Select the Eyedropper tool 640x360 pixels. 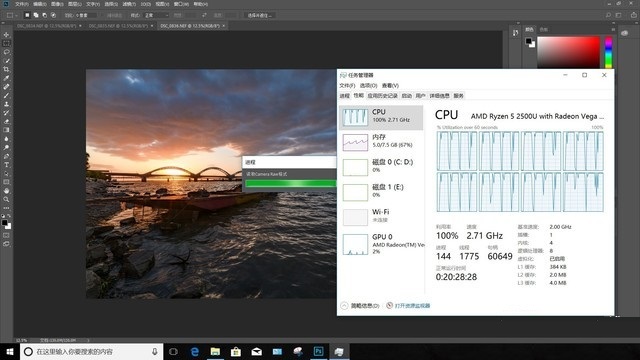point(6,78)
